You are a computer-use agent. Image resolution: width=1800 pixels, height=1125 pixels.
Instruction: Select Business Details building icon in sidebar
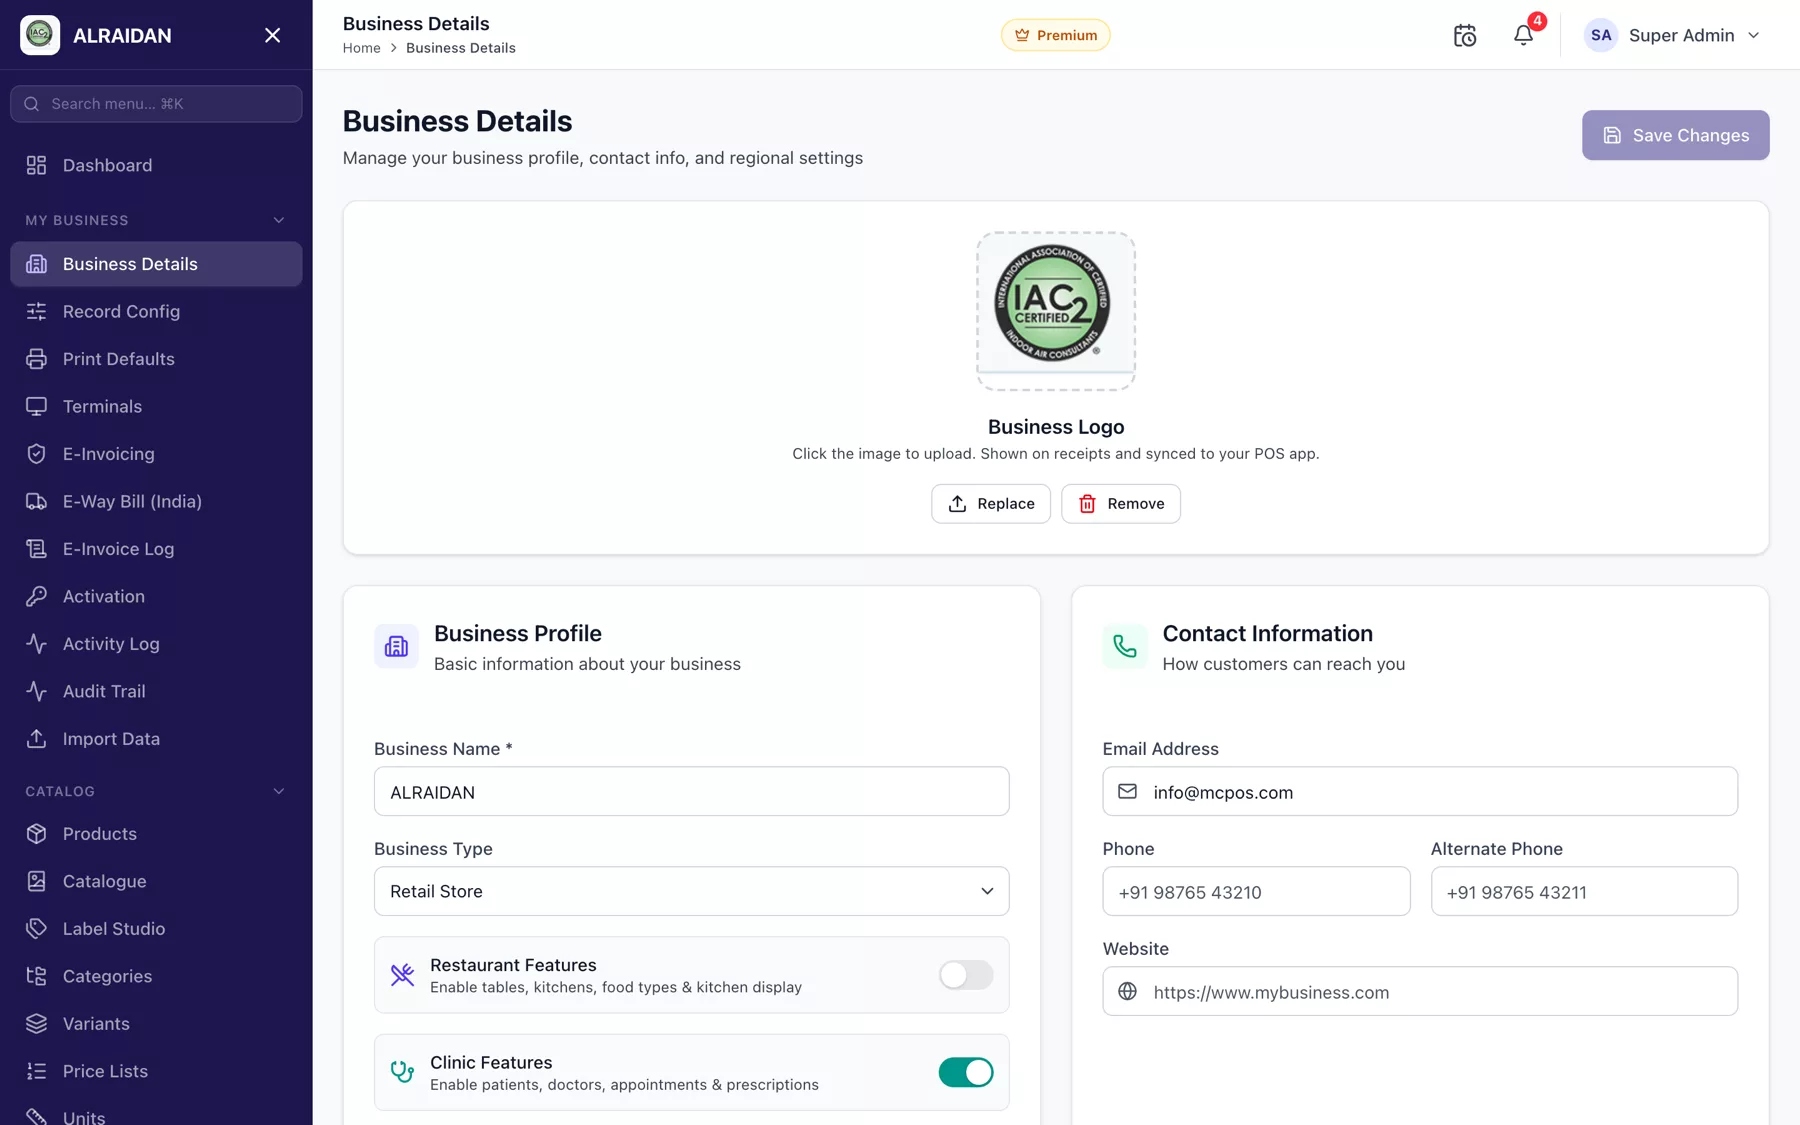37,264
